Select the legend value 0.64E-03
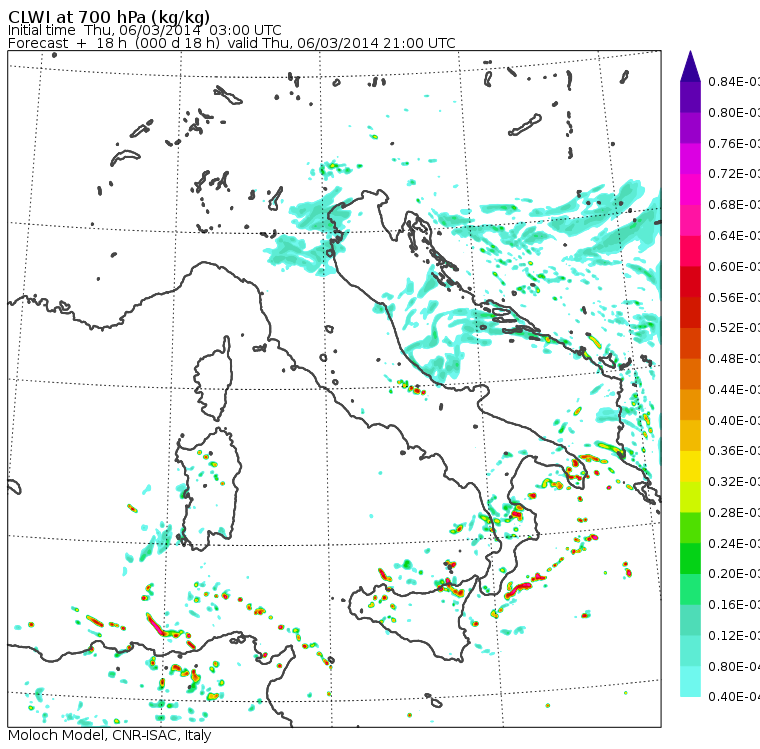 pos(734,236)
